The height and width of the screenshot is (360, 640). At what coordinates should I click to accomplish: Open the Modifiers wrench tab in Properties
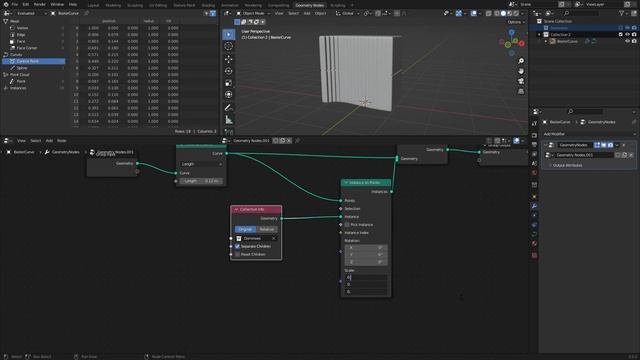(x=534, y=206)
